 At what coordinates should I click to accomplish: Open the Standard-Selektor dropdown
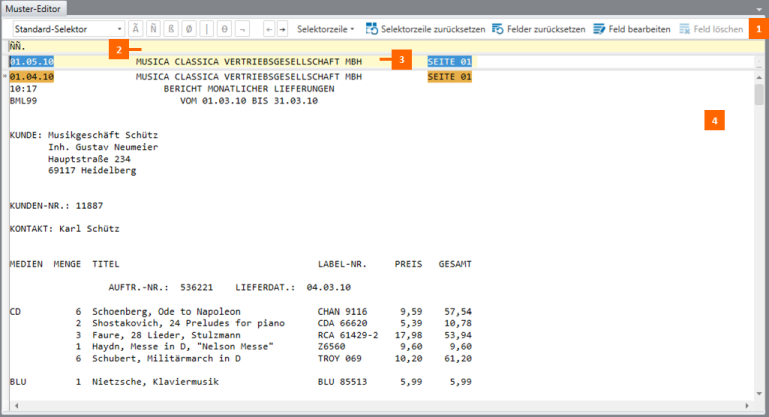point(119,29)
